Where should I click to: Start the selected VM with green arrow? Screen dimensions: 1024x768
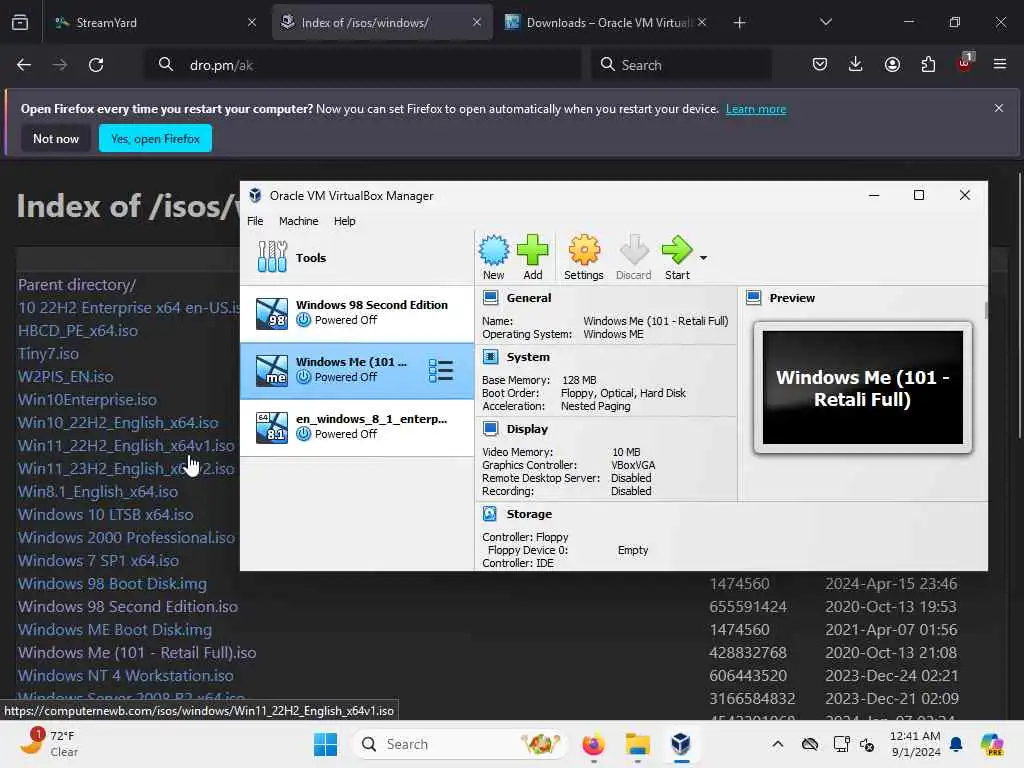pos(677,257)
